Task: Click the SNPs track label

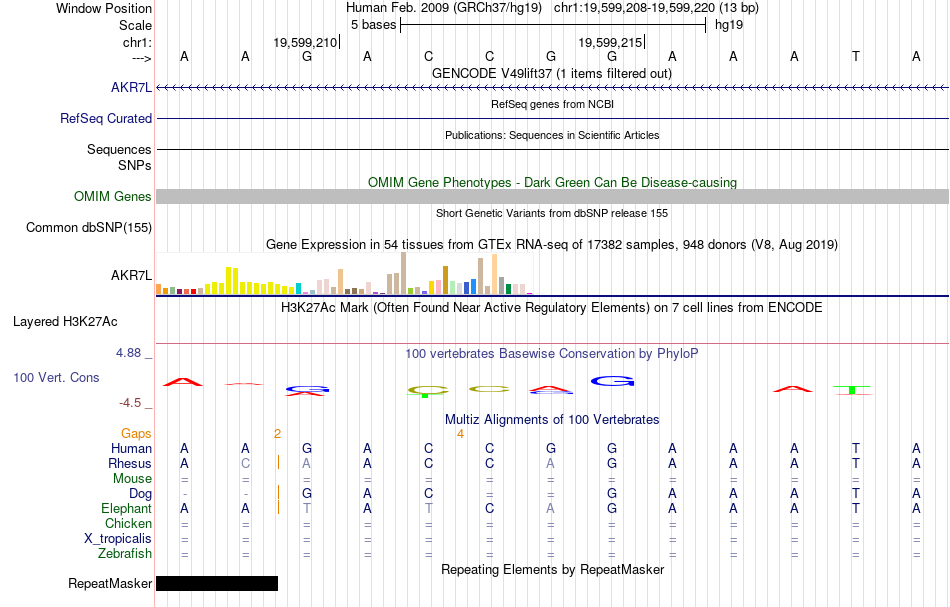Action: [135, 165]
